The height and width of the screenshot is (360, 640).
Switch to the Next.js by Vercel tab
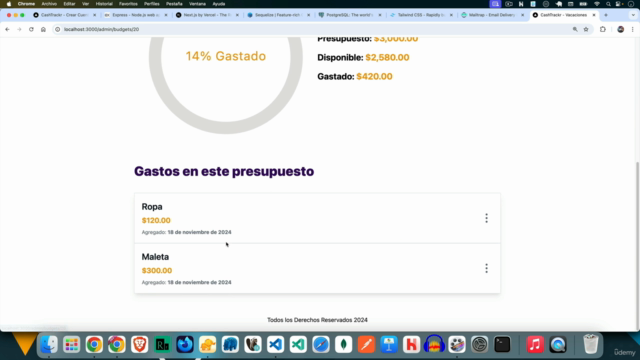tap(207, 15)
